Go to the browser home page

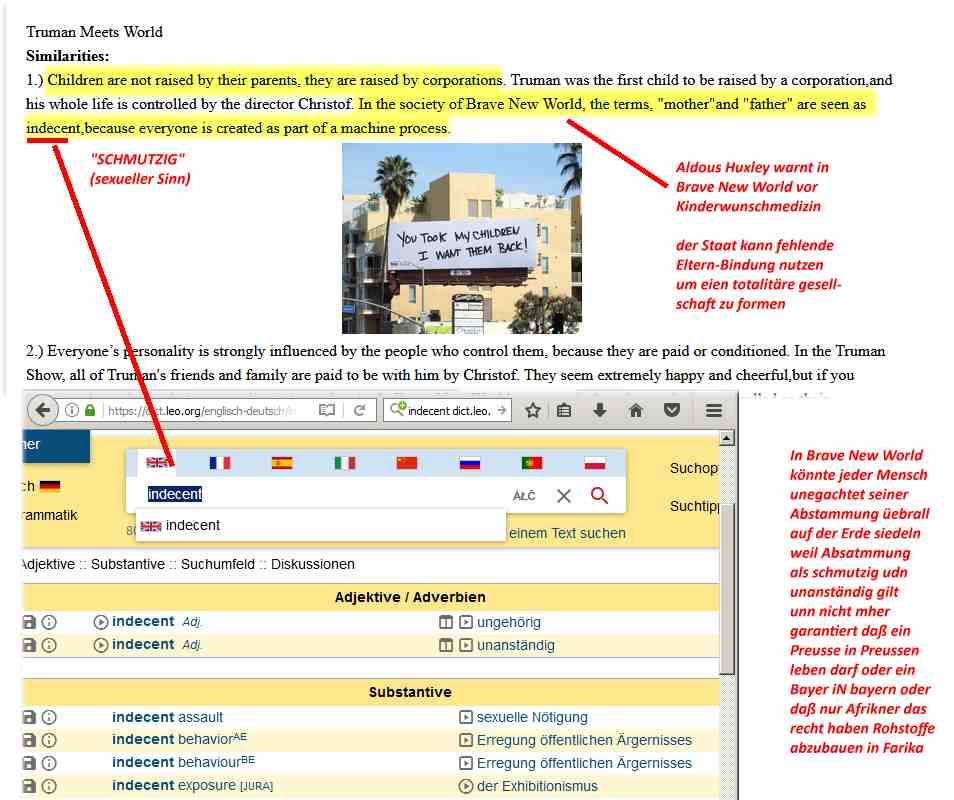(636, 411)
